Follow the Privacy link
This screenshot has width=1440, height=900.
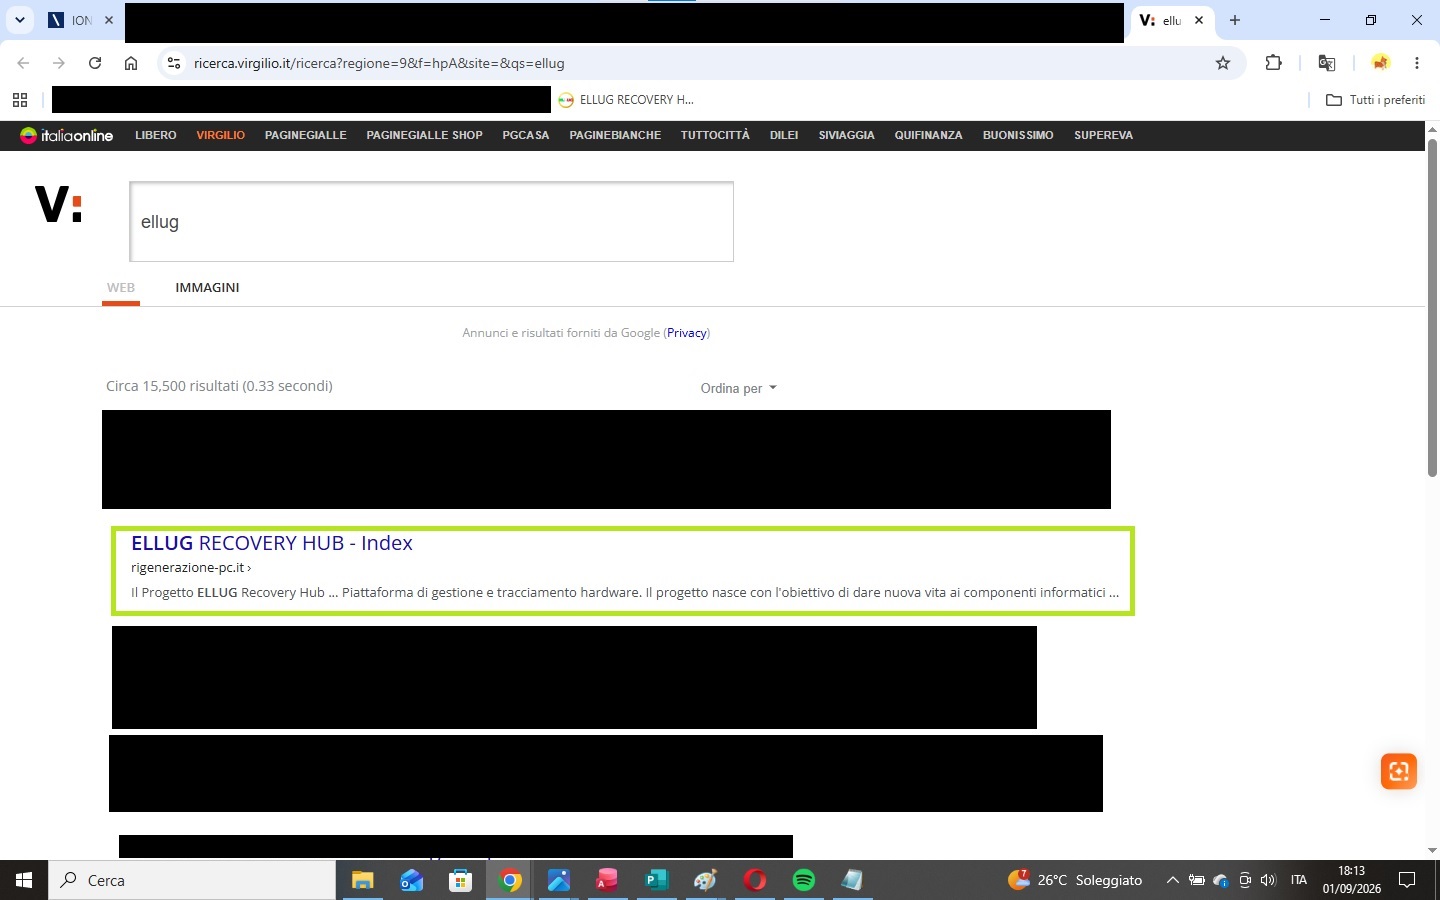click(x=687, y=333)
